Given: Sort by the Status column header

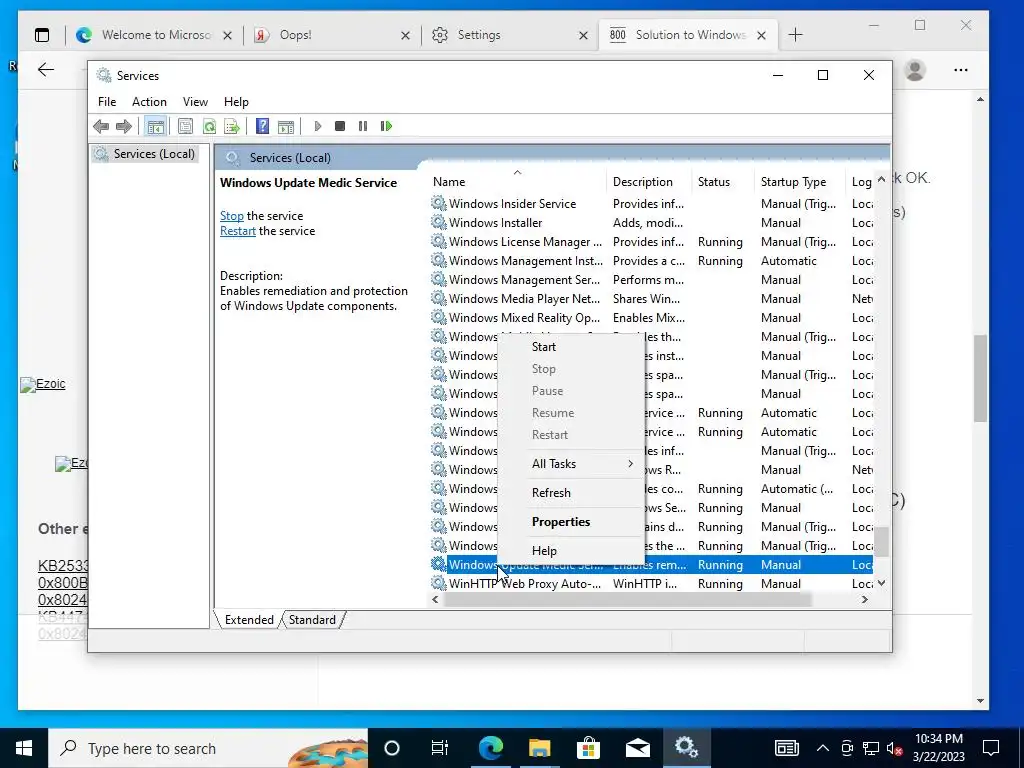Looking at the screenshot, I should point(723,182).
